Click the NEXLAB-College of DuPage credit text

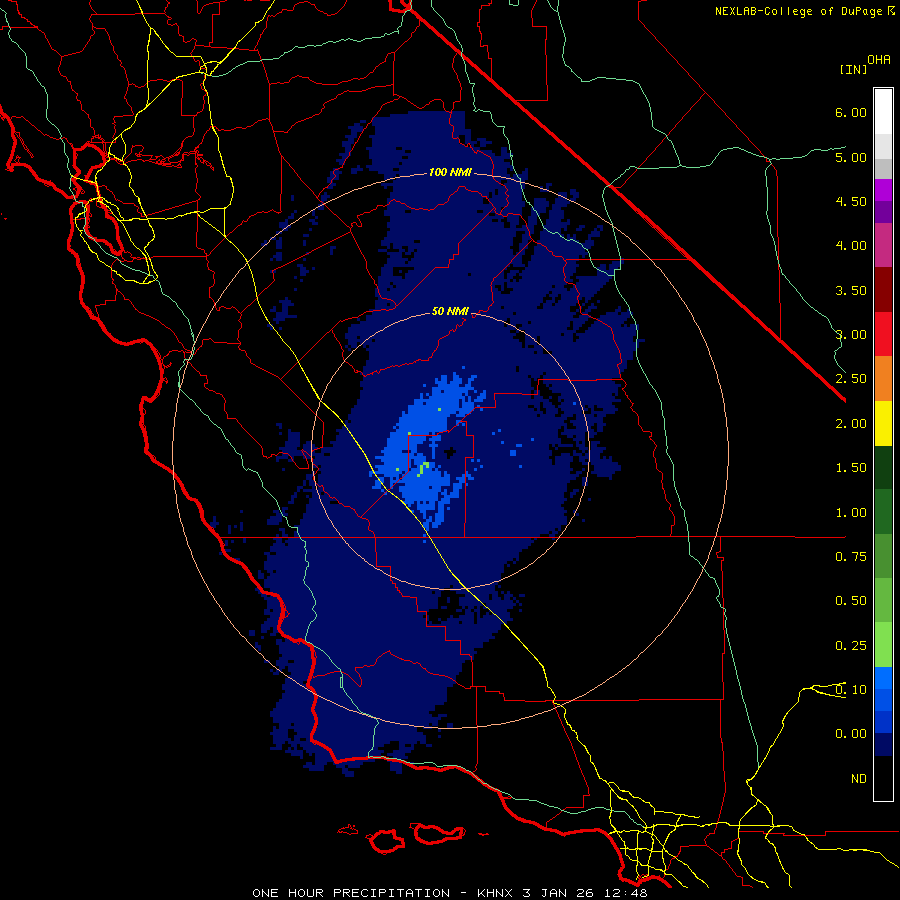pos(804,11)
